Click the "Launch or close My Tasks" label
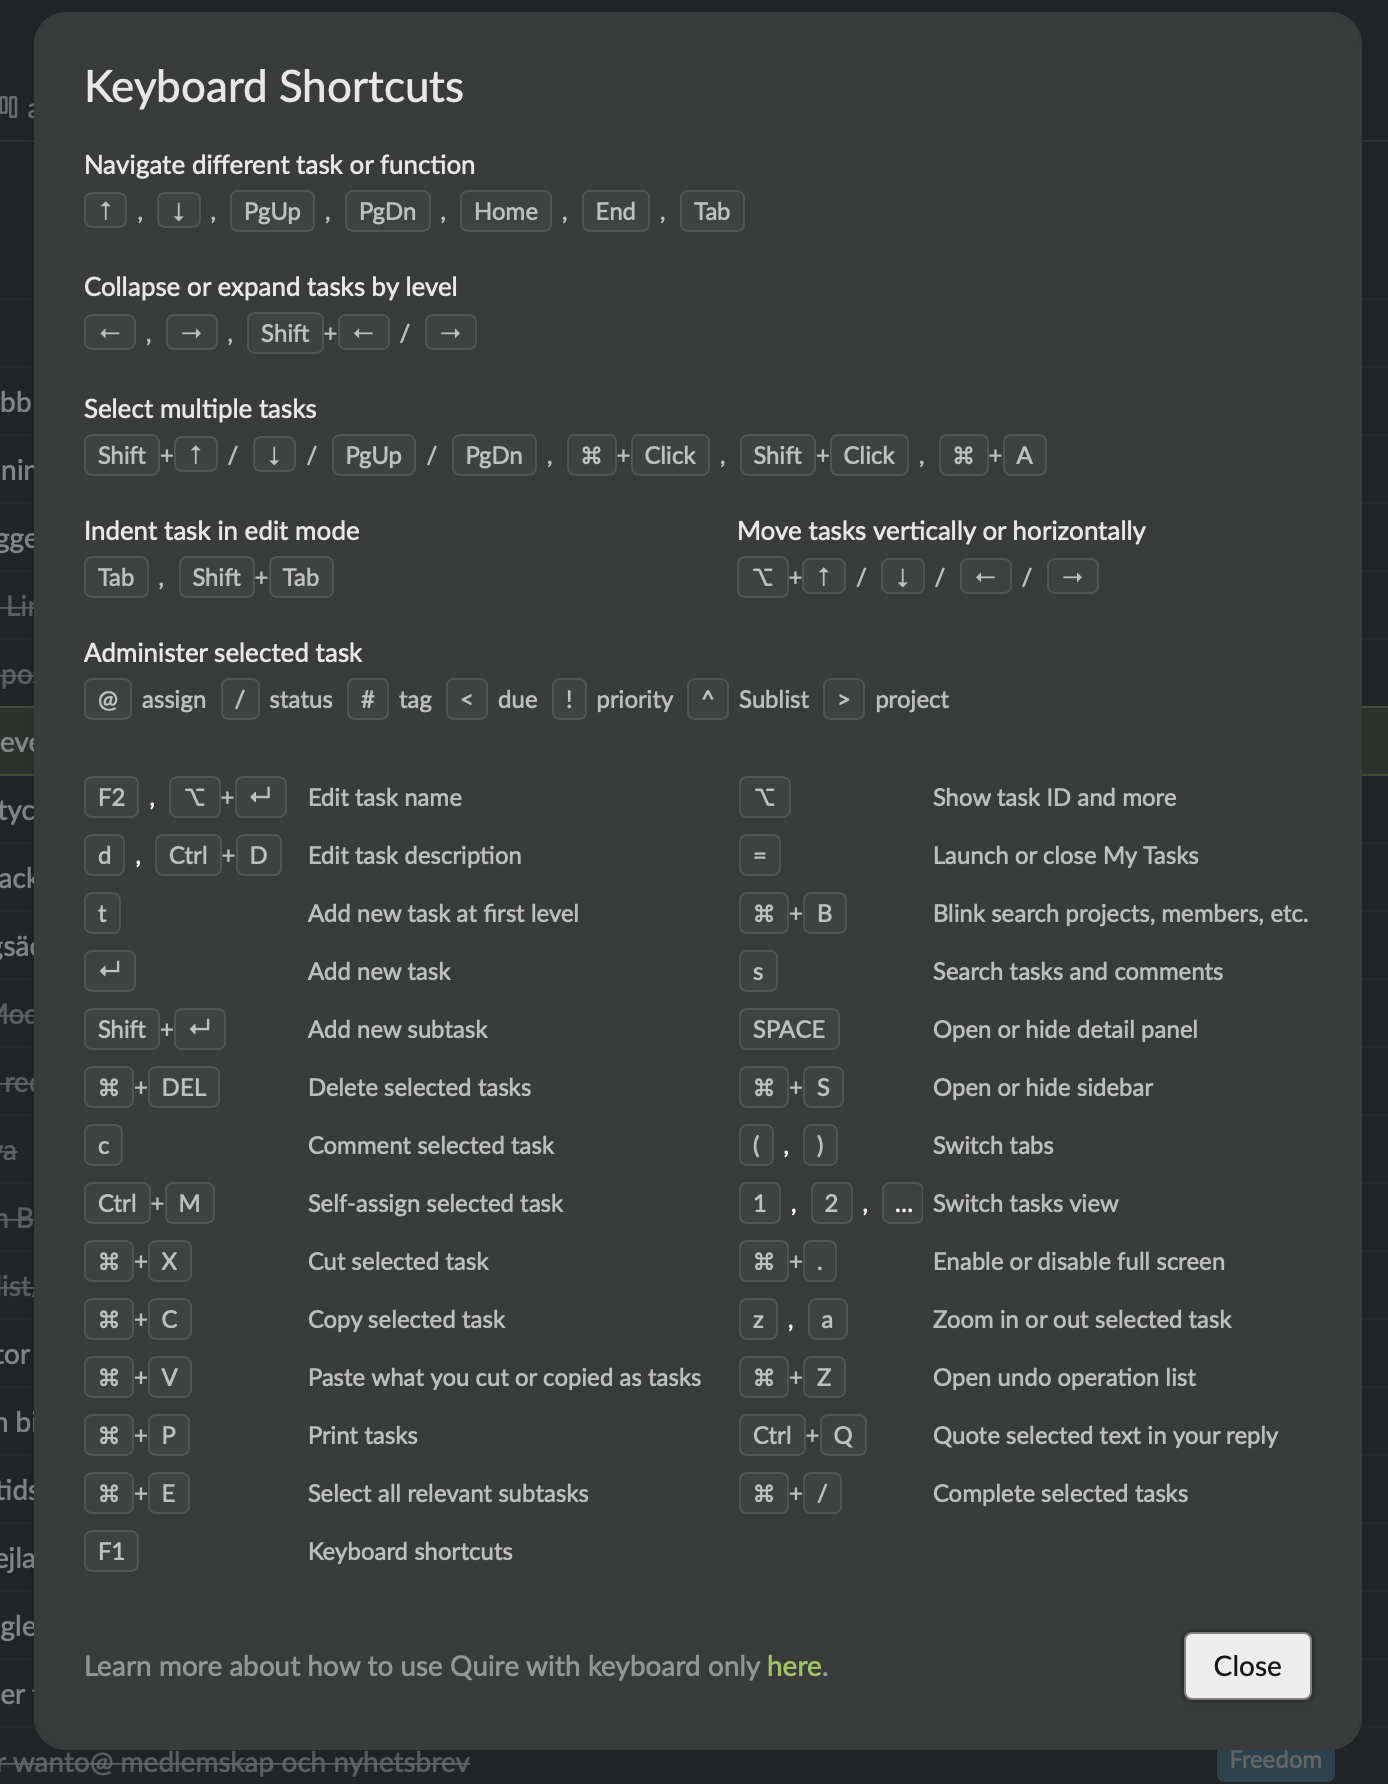 [1066, 855]
